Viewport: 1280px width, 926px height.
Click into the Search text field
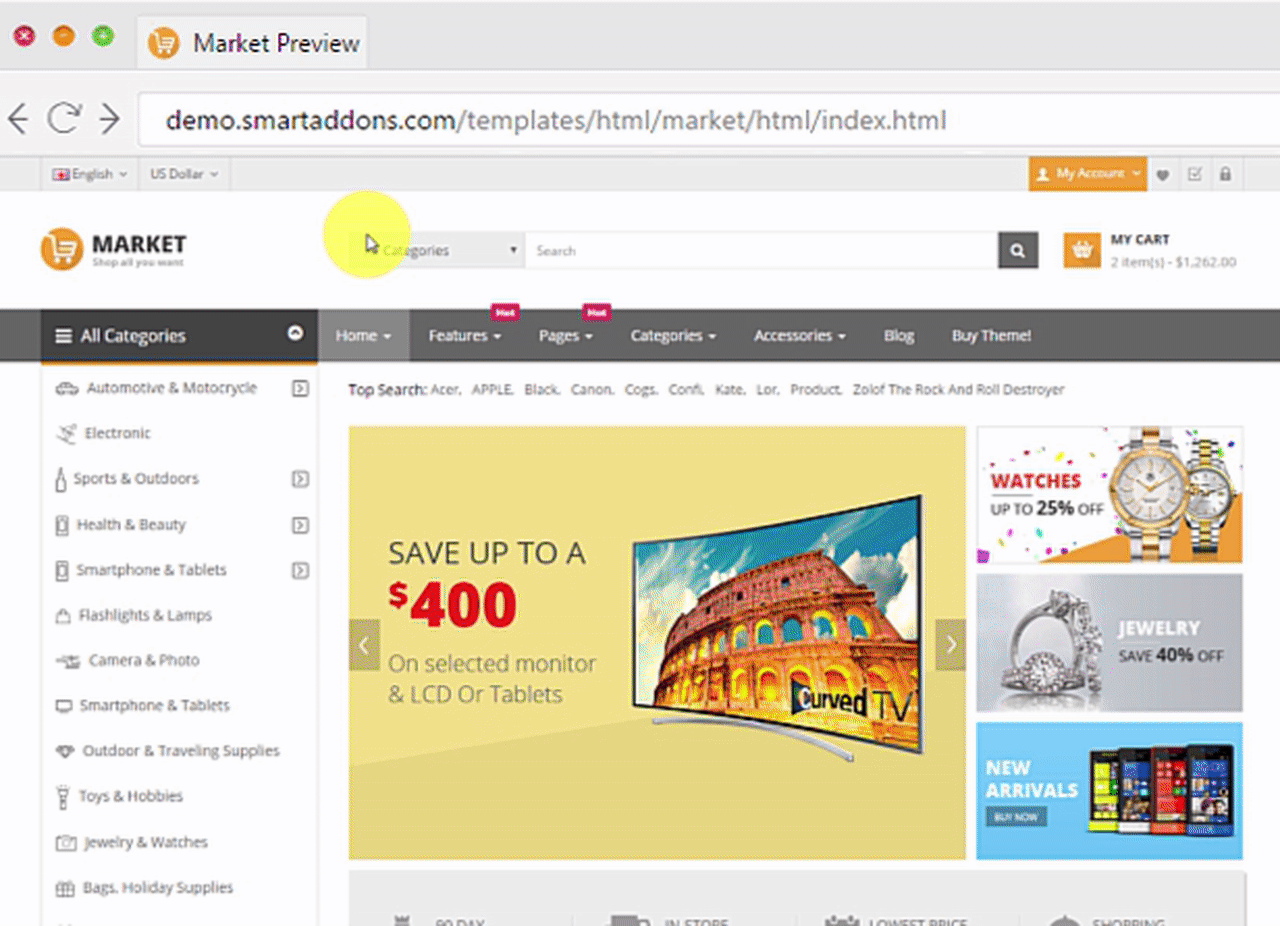click(760, 251)
